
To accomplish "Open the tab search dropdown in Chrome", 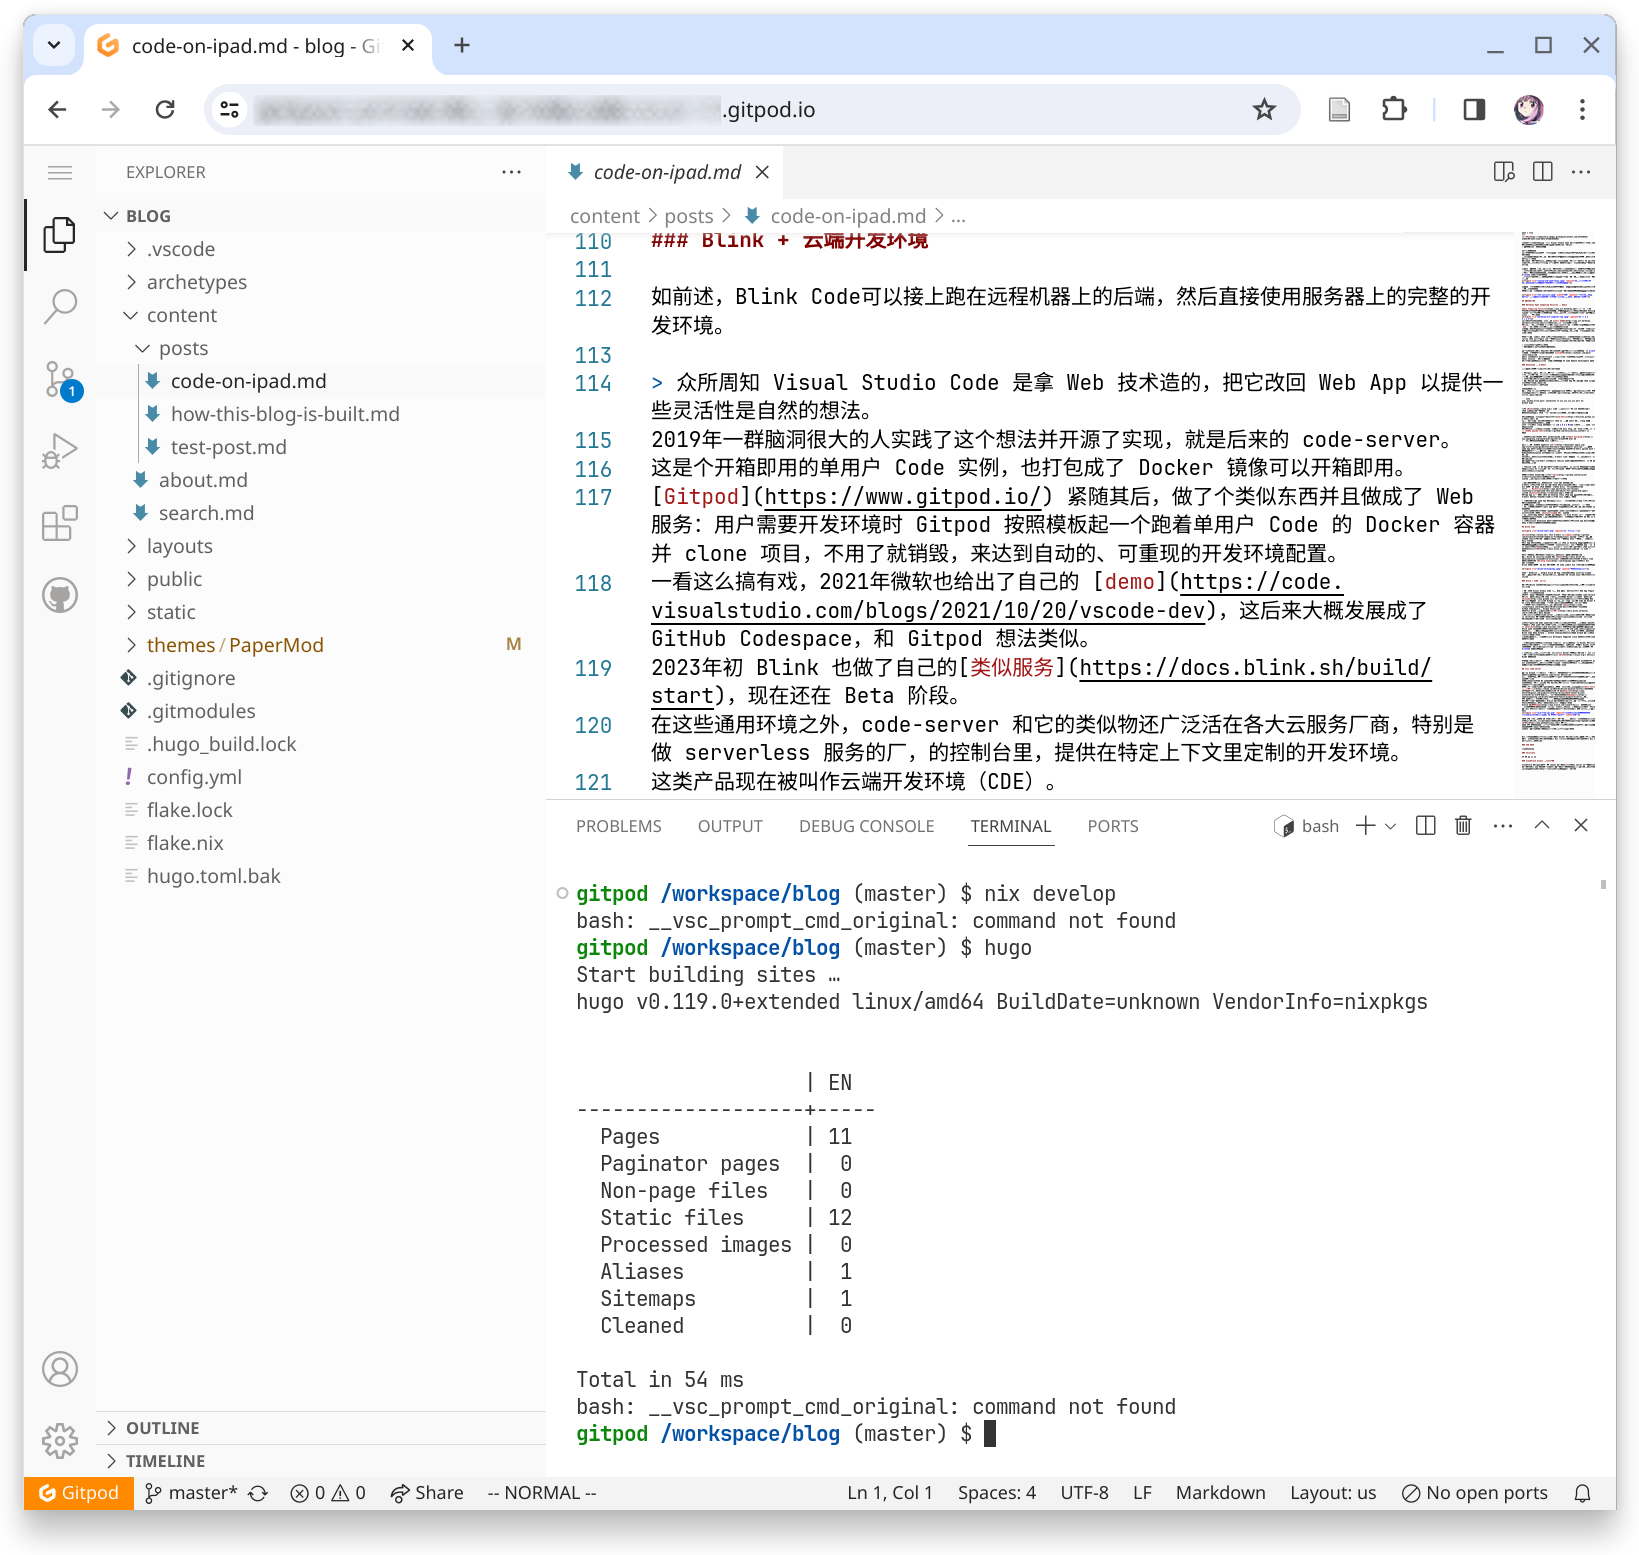I will coord(54,45).
